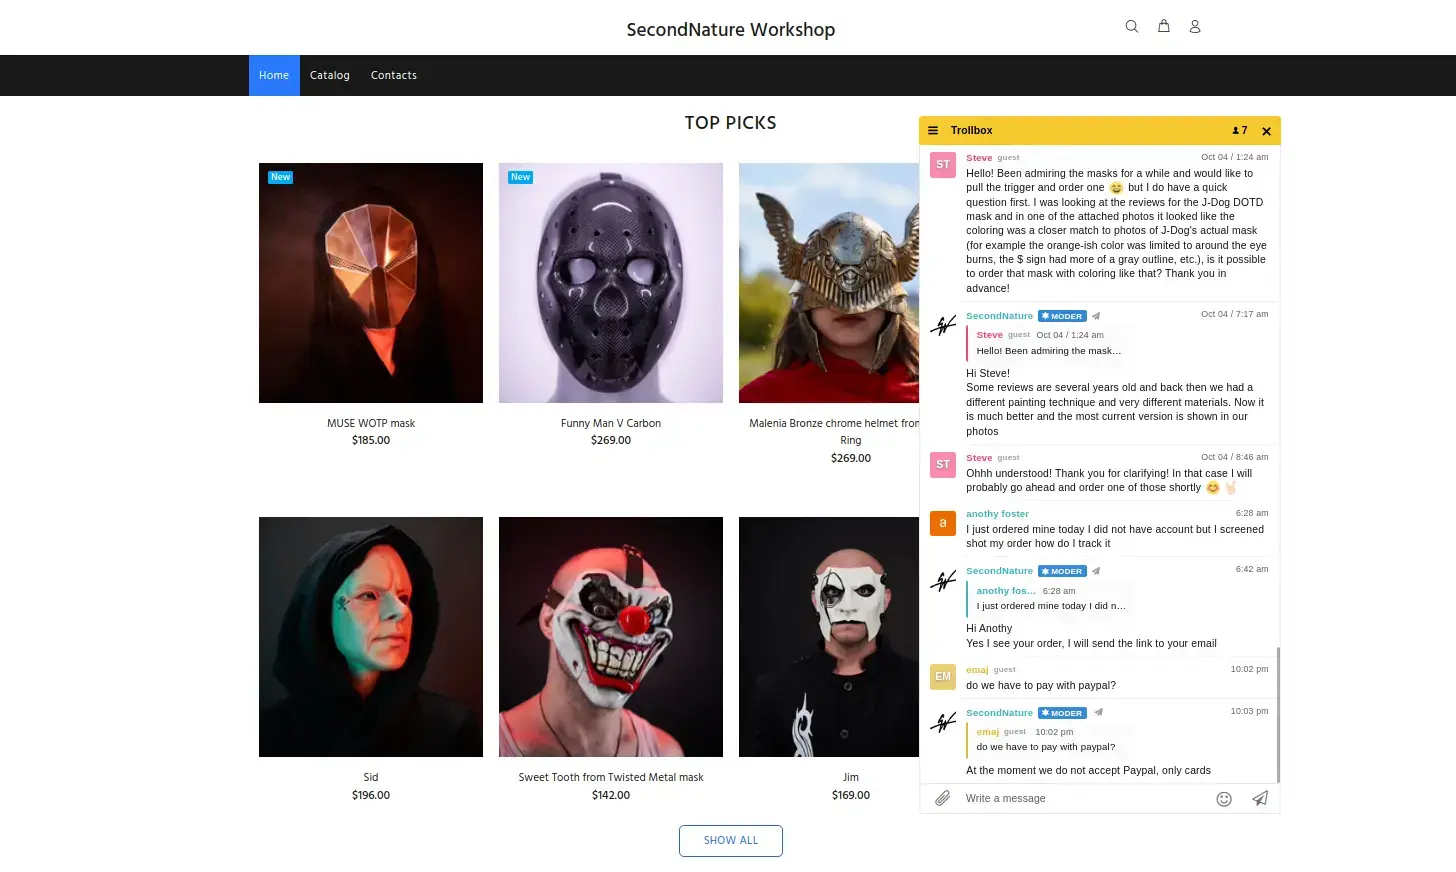Open the user account icon
The width and height of the screenshot is (1456, 872).
[x=1194, y=26]
